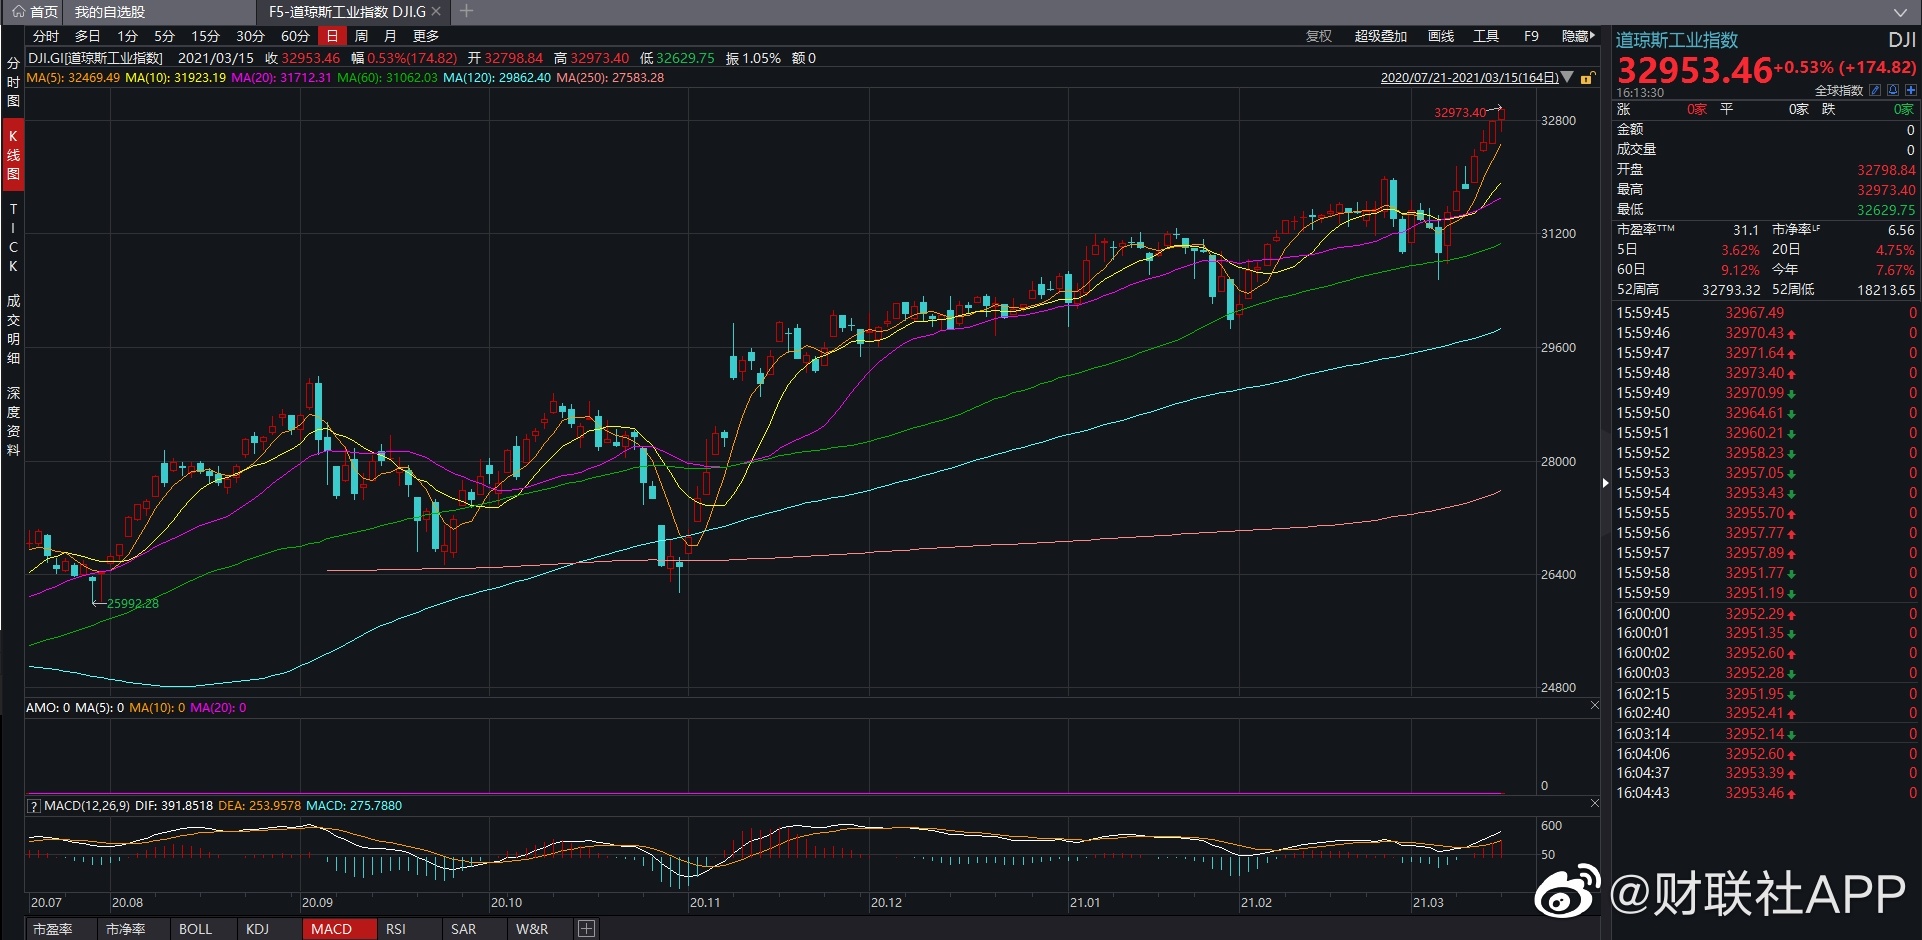Click the MA(60) moving average label
Screen dimensions: 1922x940
pos(387,77)
